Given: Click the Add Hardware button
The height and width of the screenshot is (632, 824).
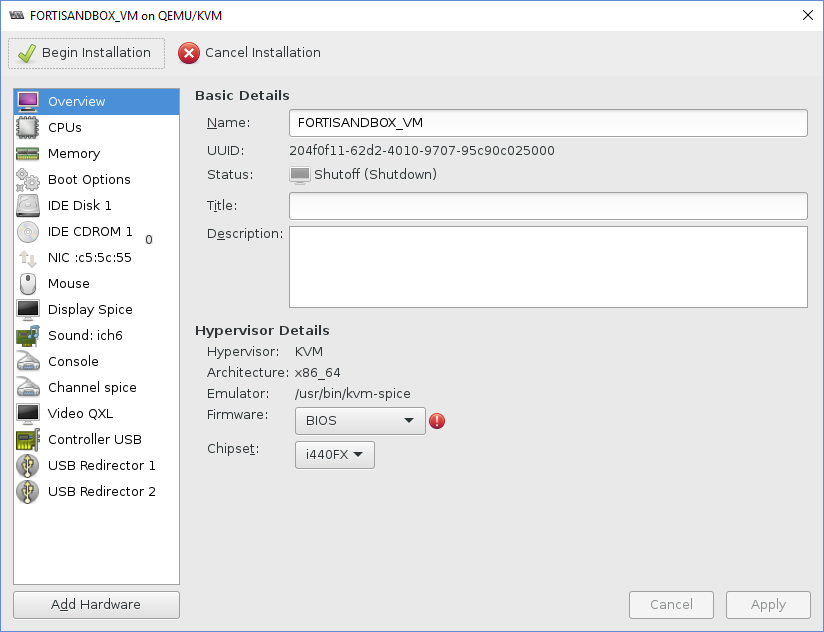Looking at the screenshot, I should point(96,605).
